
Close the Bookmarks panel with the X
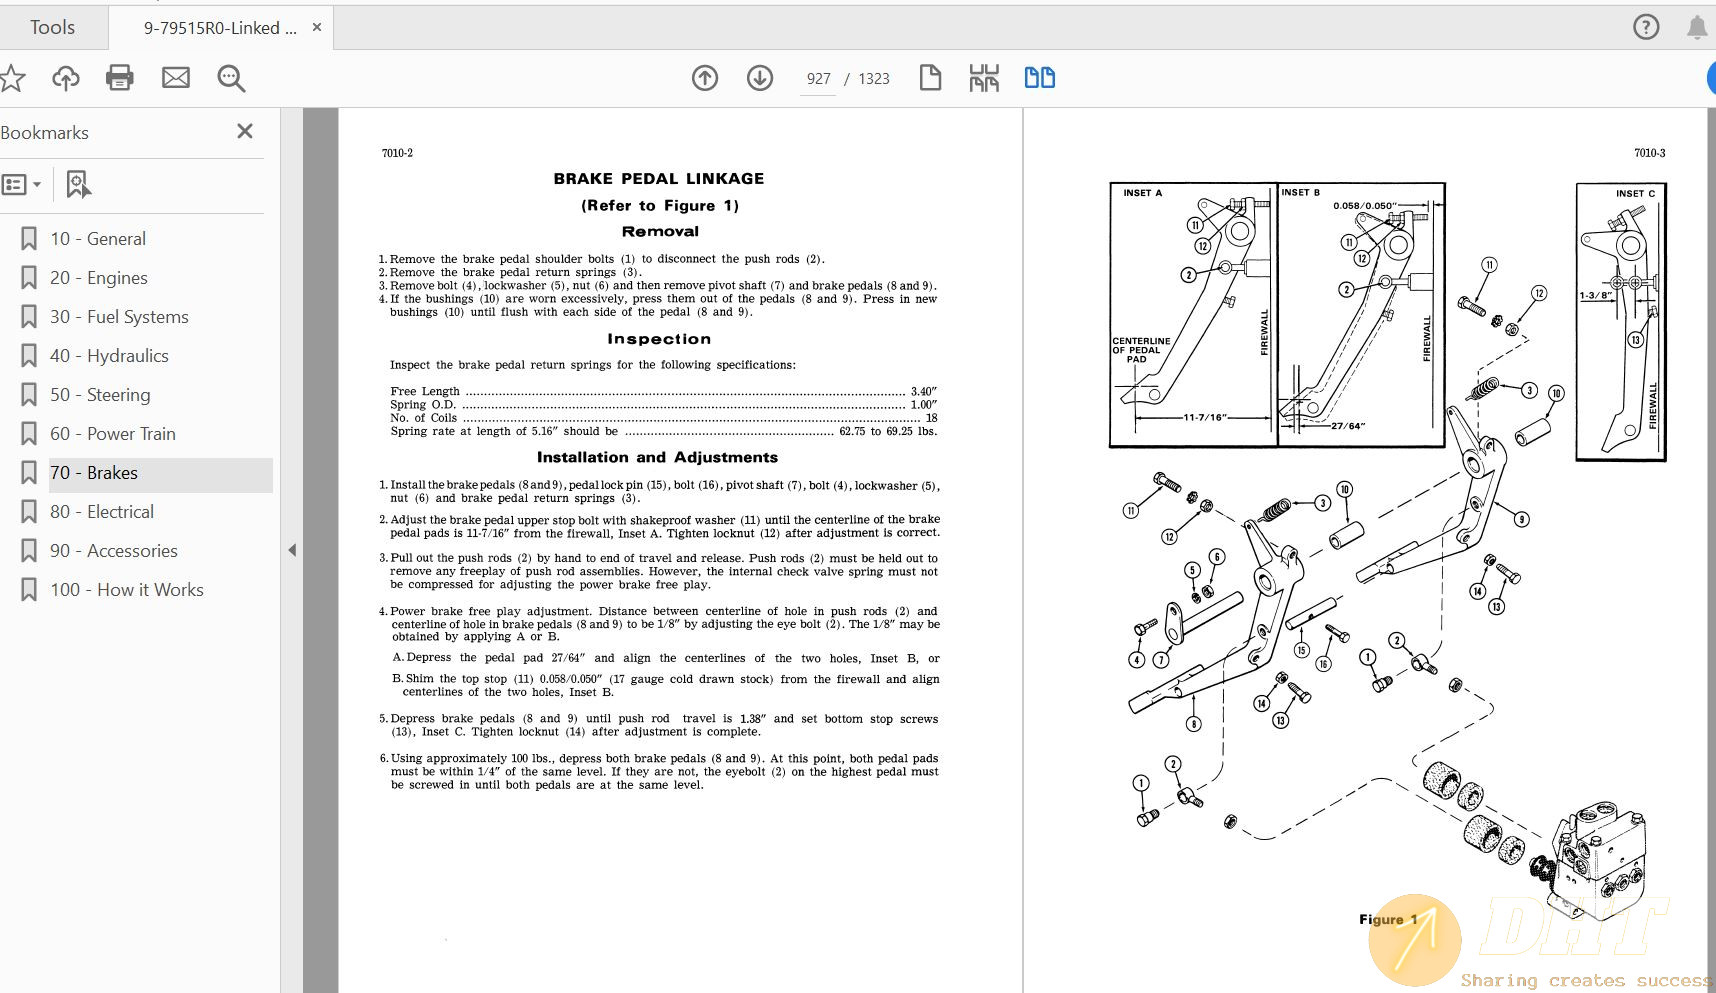(x=244, y=131)
